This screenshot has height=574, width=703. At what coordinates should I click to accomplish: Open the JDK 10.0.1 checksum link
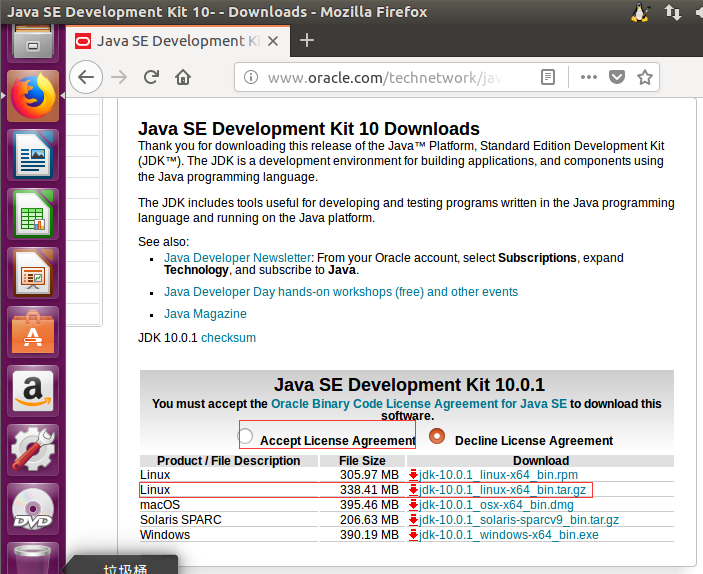click(228, 338)
